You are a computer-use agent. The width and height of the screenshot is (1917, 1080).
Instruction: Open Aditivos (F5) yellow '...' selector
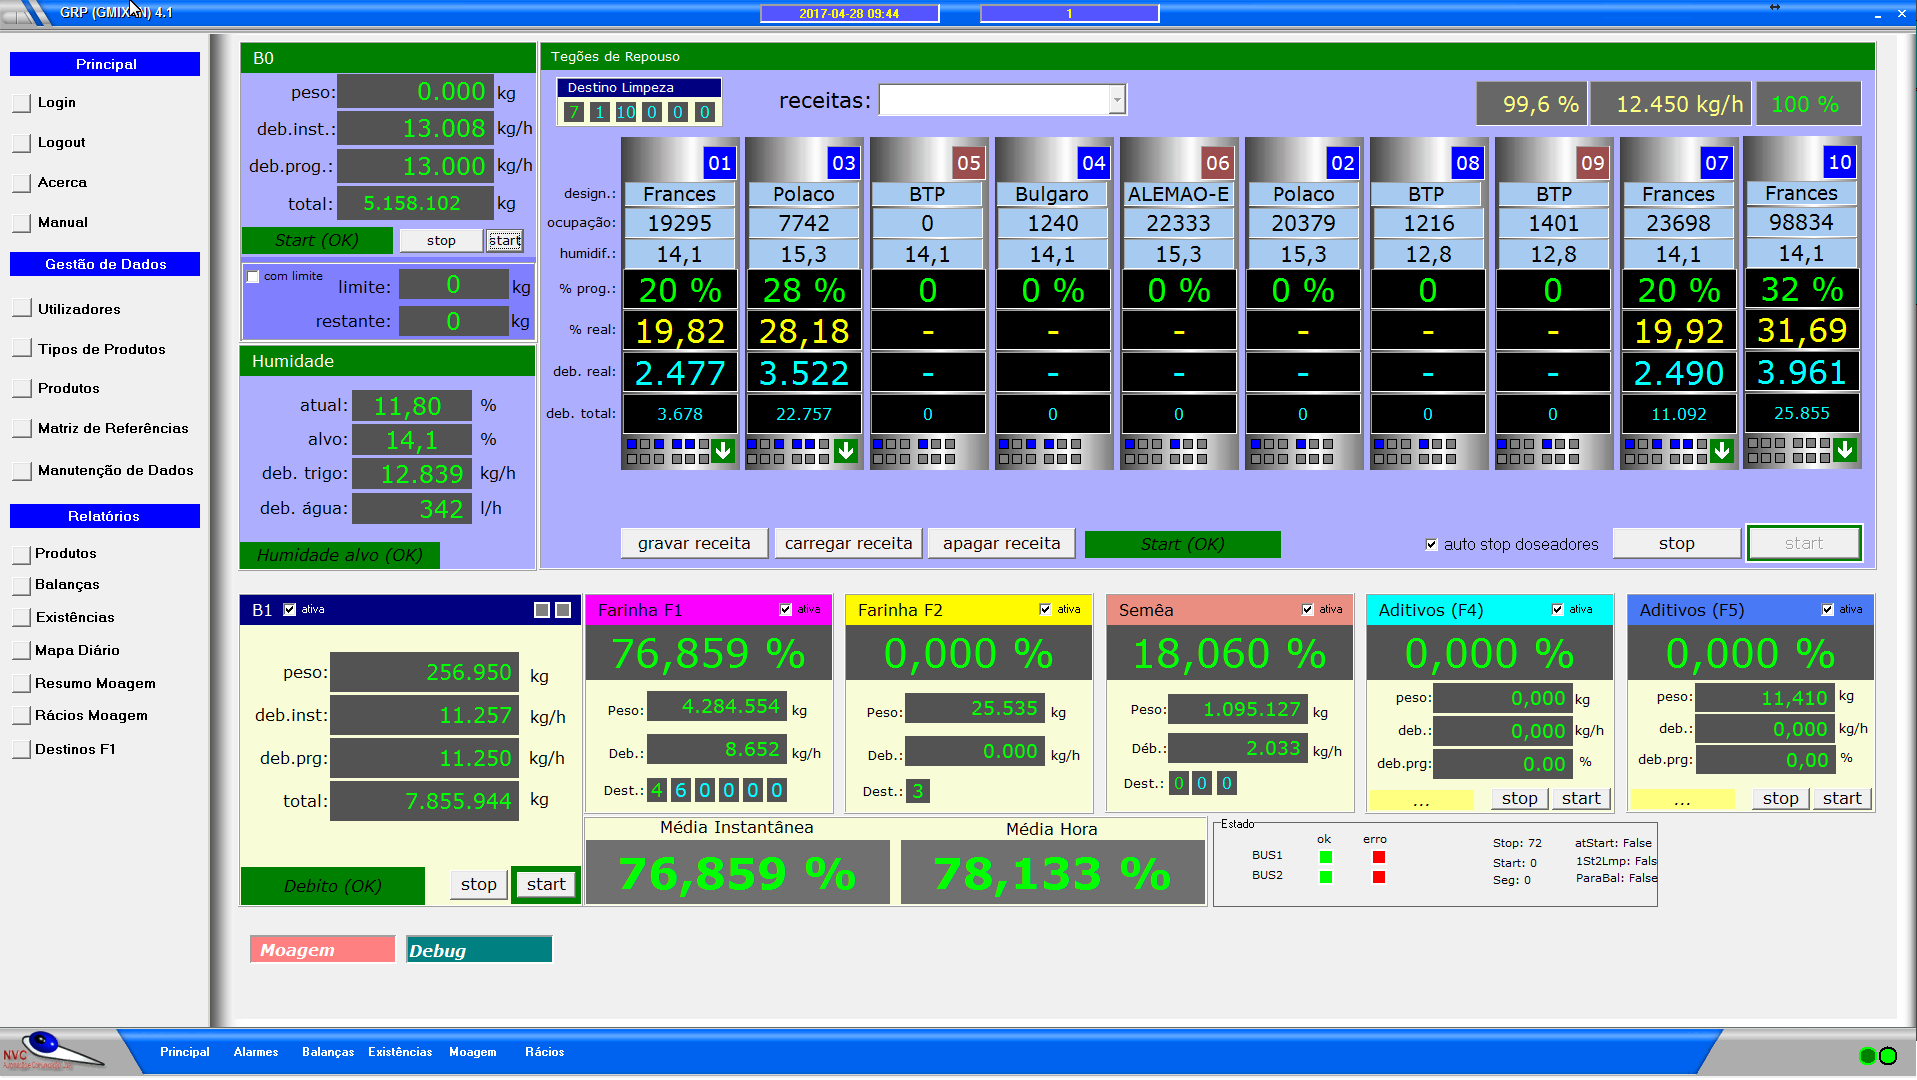click(x=1682, y=800)
